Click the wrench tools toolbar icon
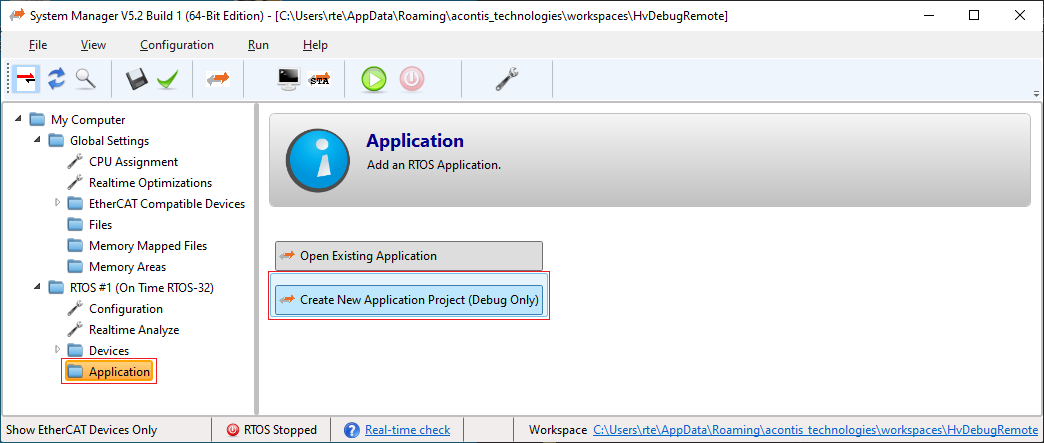Image resolution: width=1044 pixels, height=443 pixels. point(507,79)
